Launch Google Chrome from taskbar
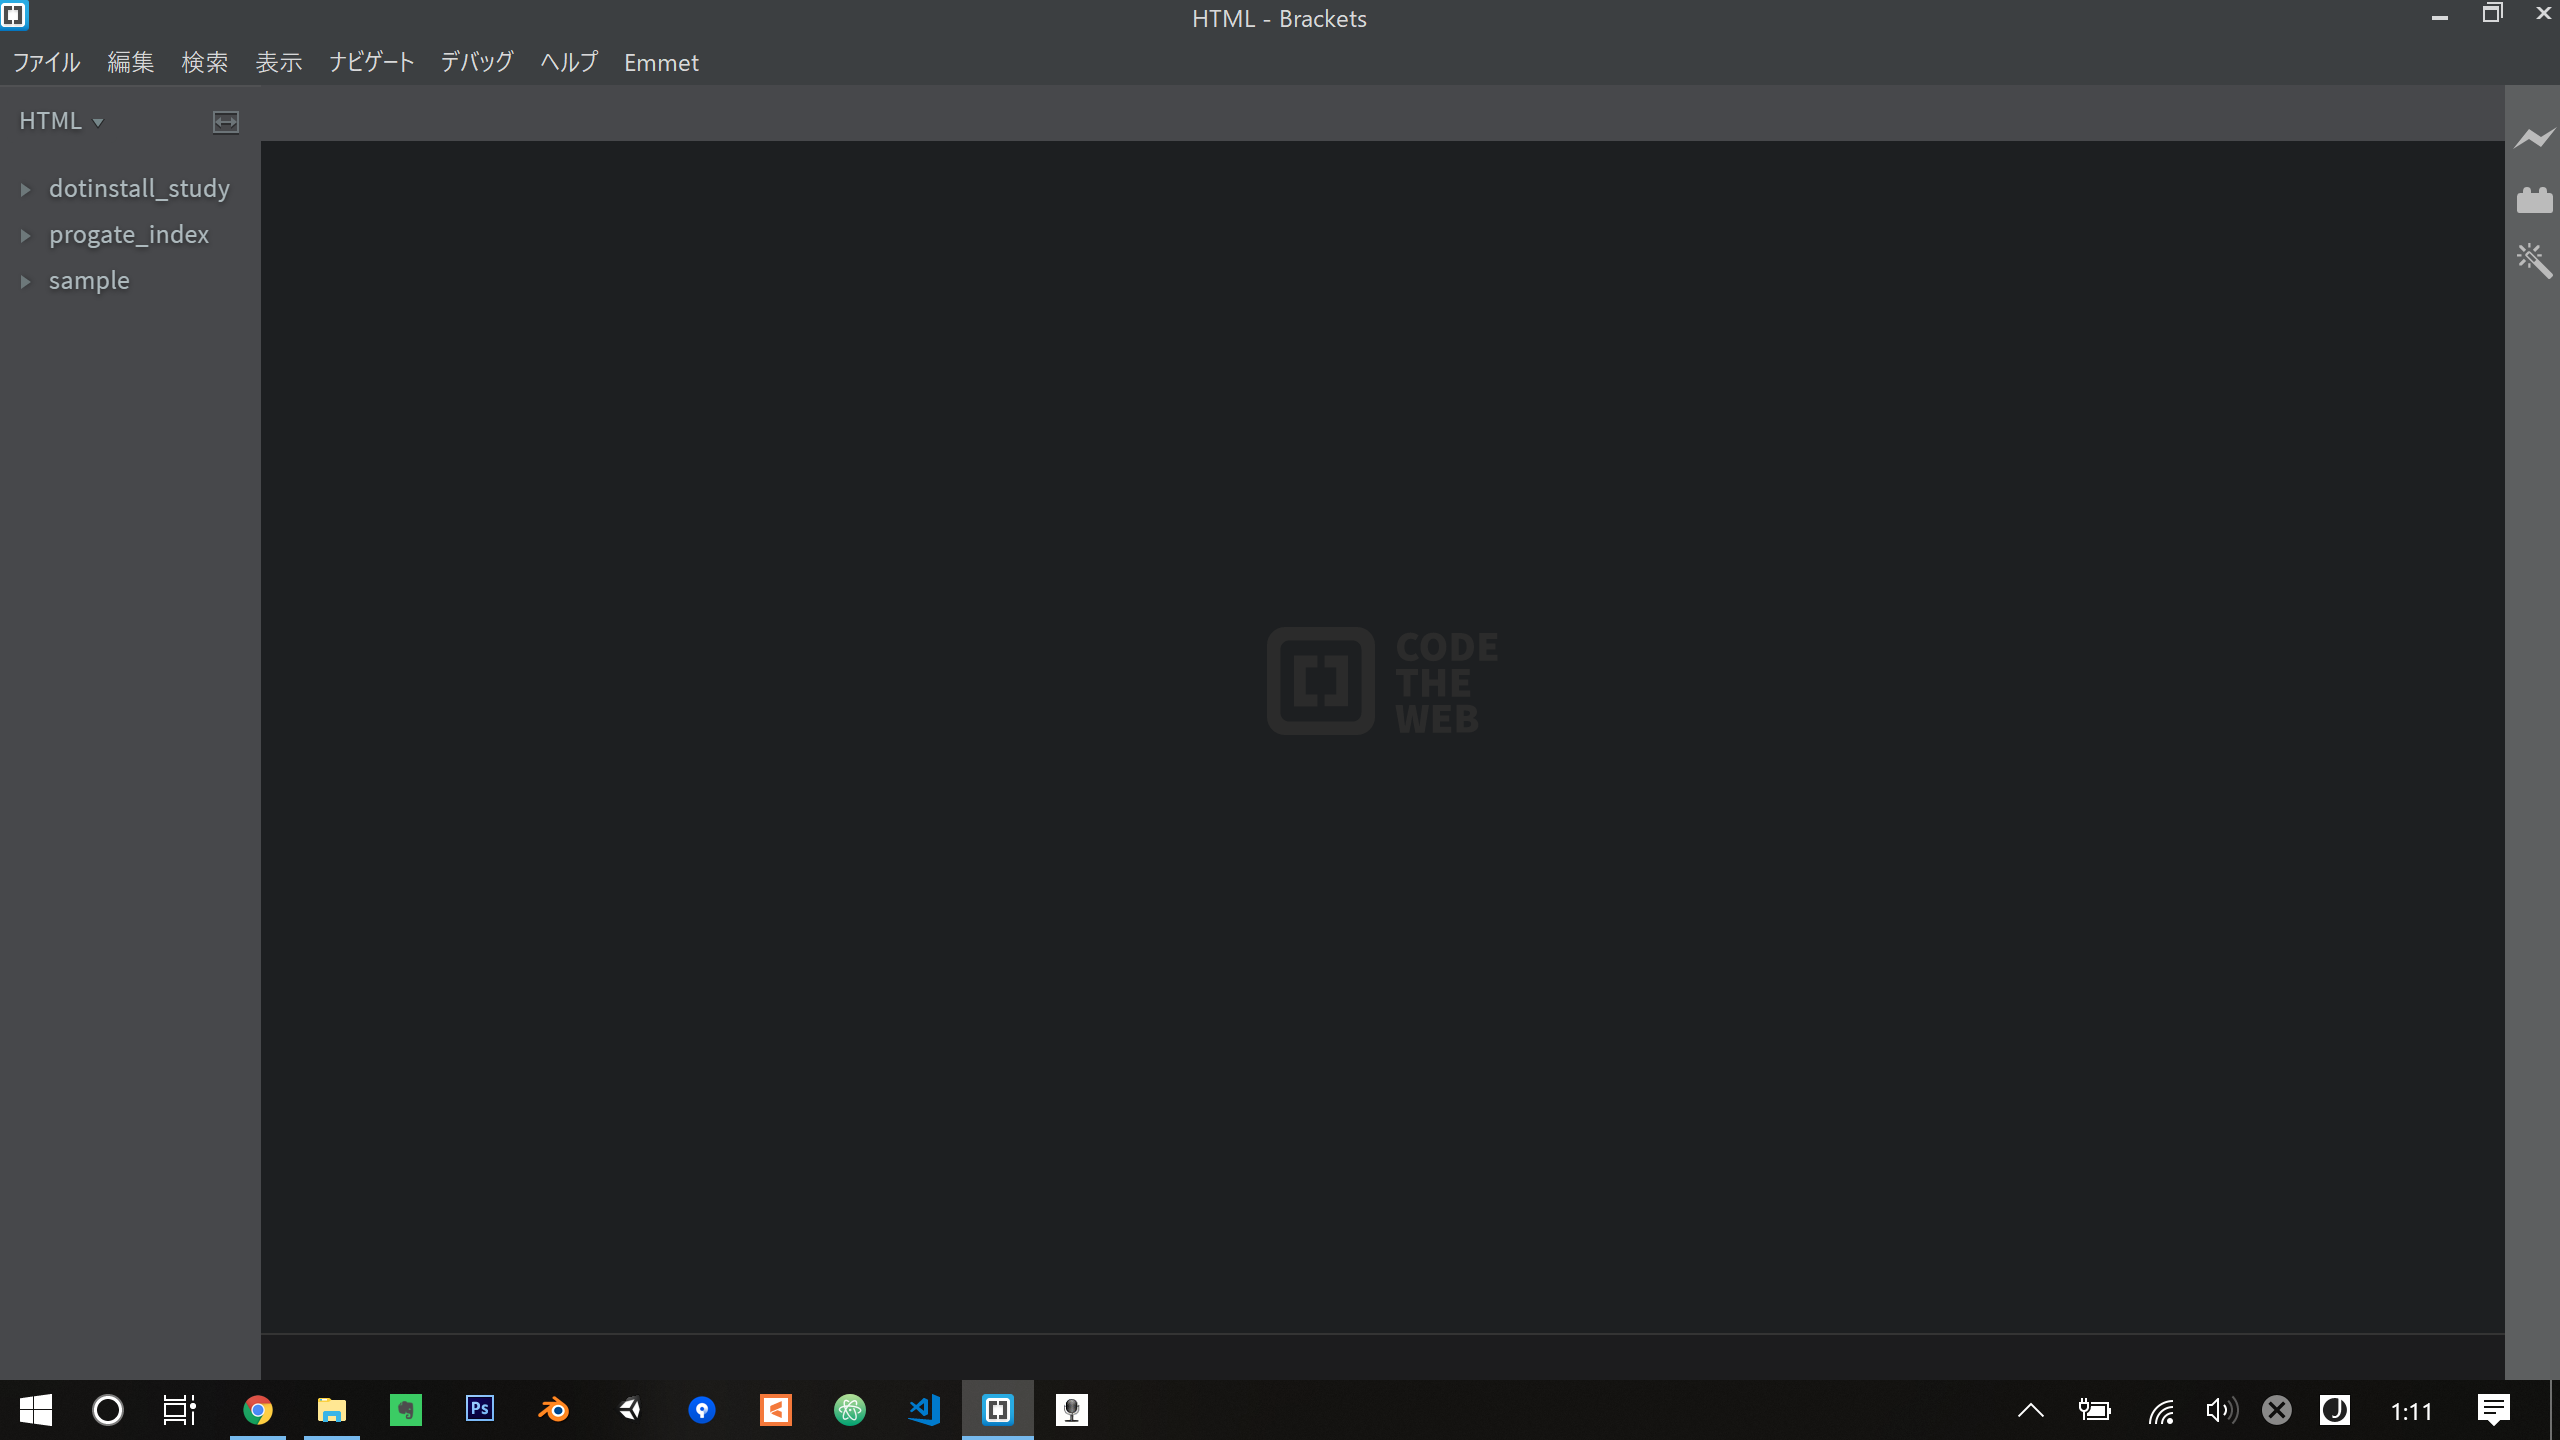The width and height of the screenshot is (2560, 1440). click(258, 1410)
